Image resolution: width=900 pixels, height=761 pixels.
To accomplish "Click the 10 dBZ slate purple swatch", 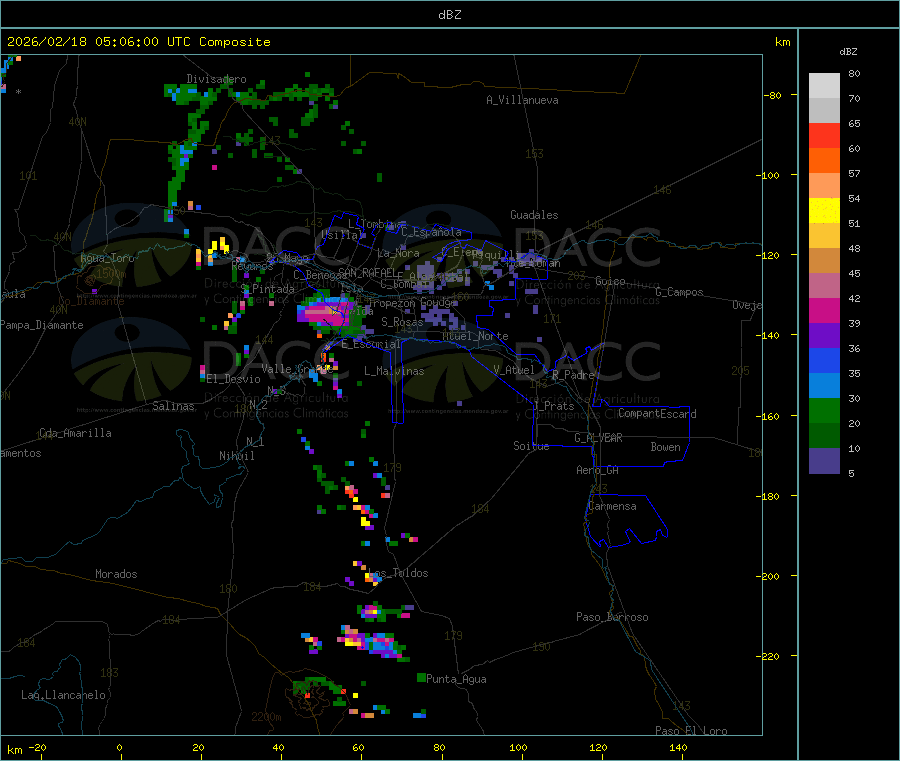I will point(824,461).
